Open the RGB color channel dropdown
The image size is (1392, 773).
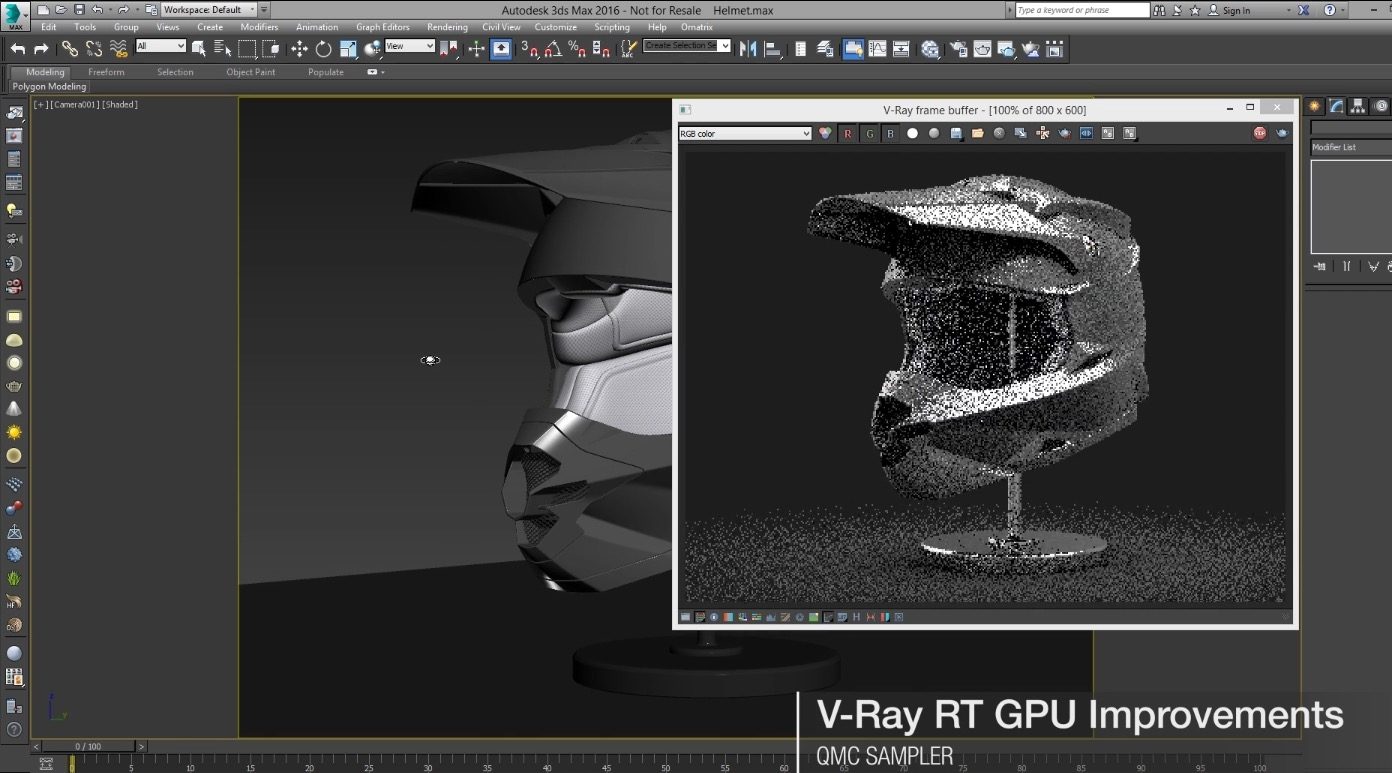745,133
